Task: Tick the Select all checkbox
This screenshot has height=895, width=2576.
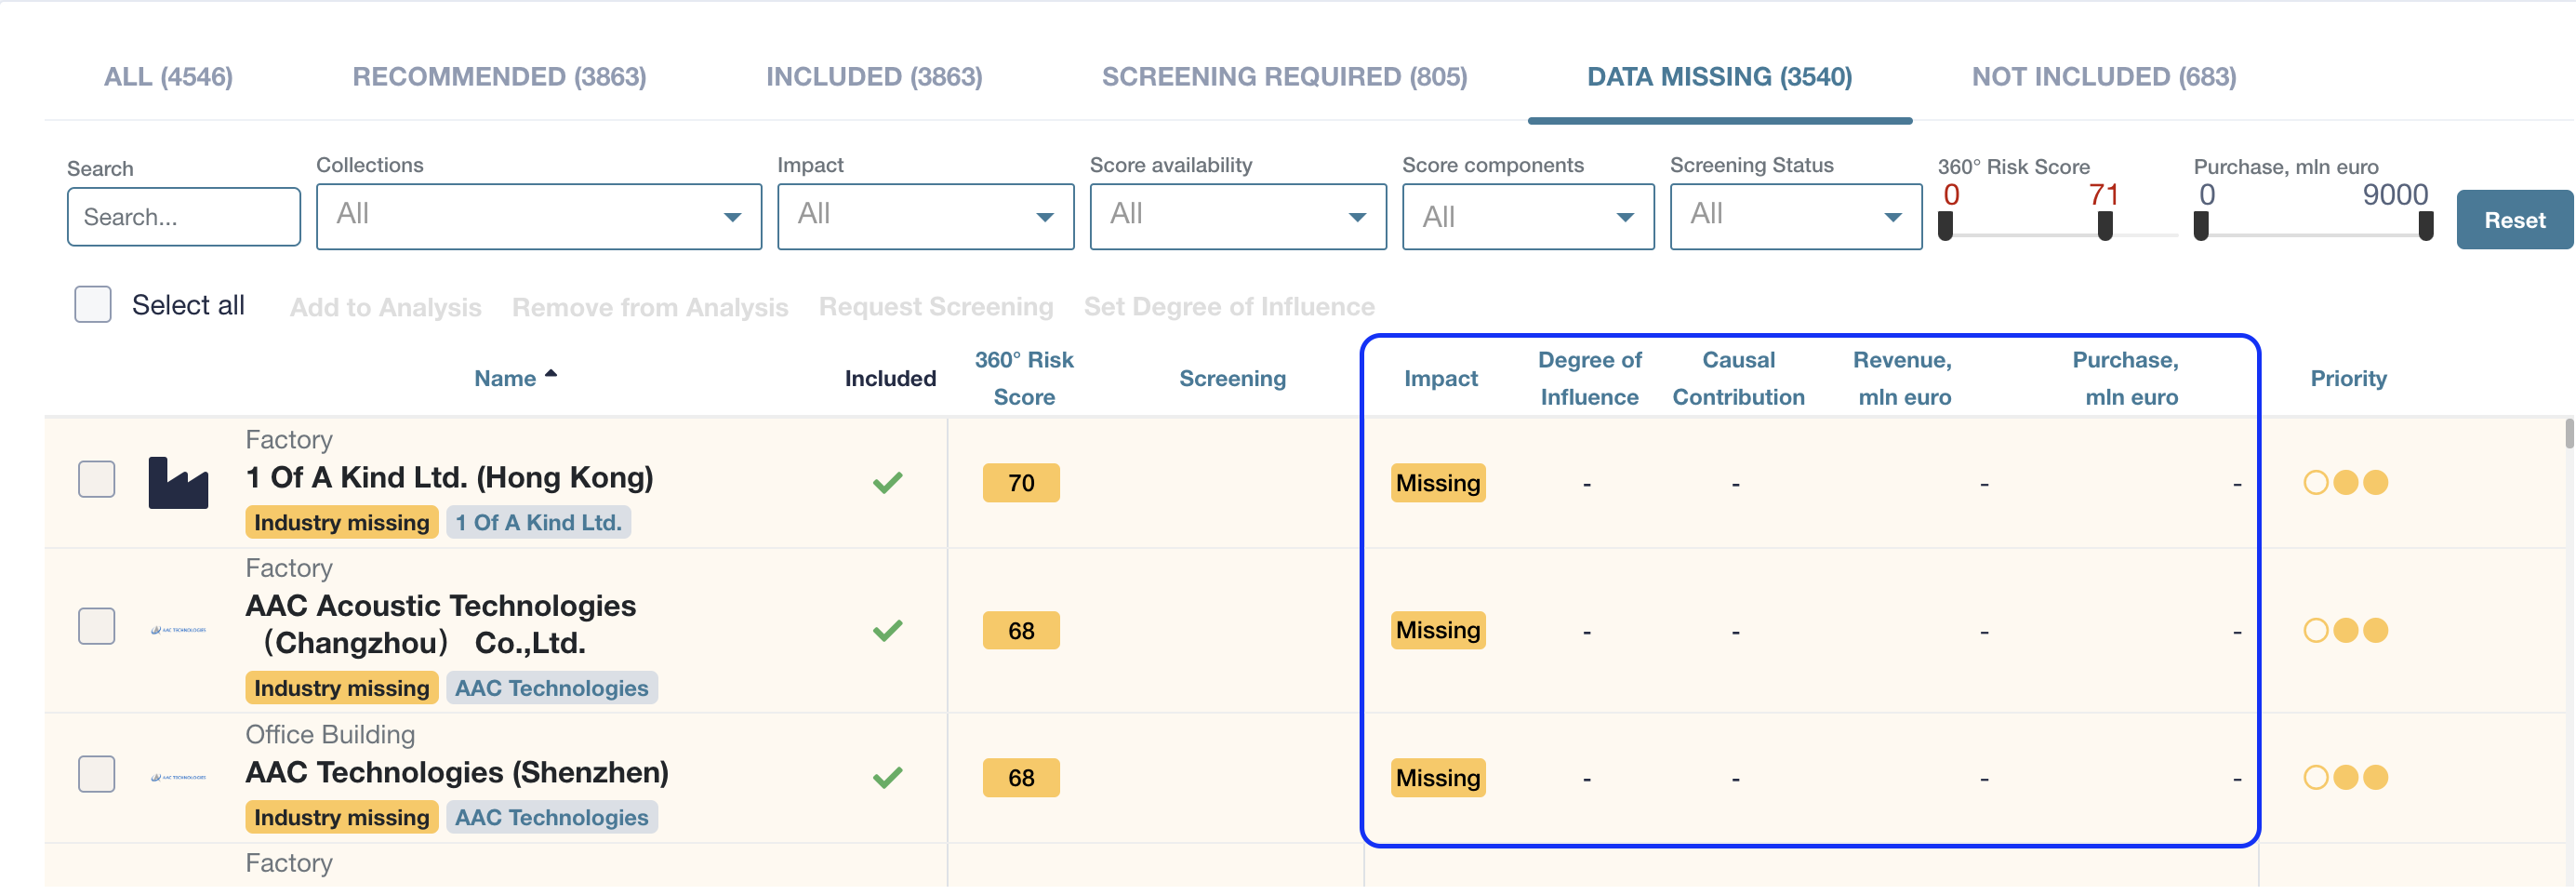Action: (x=93, y=305)
